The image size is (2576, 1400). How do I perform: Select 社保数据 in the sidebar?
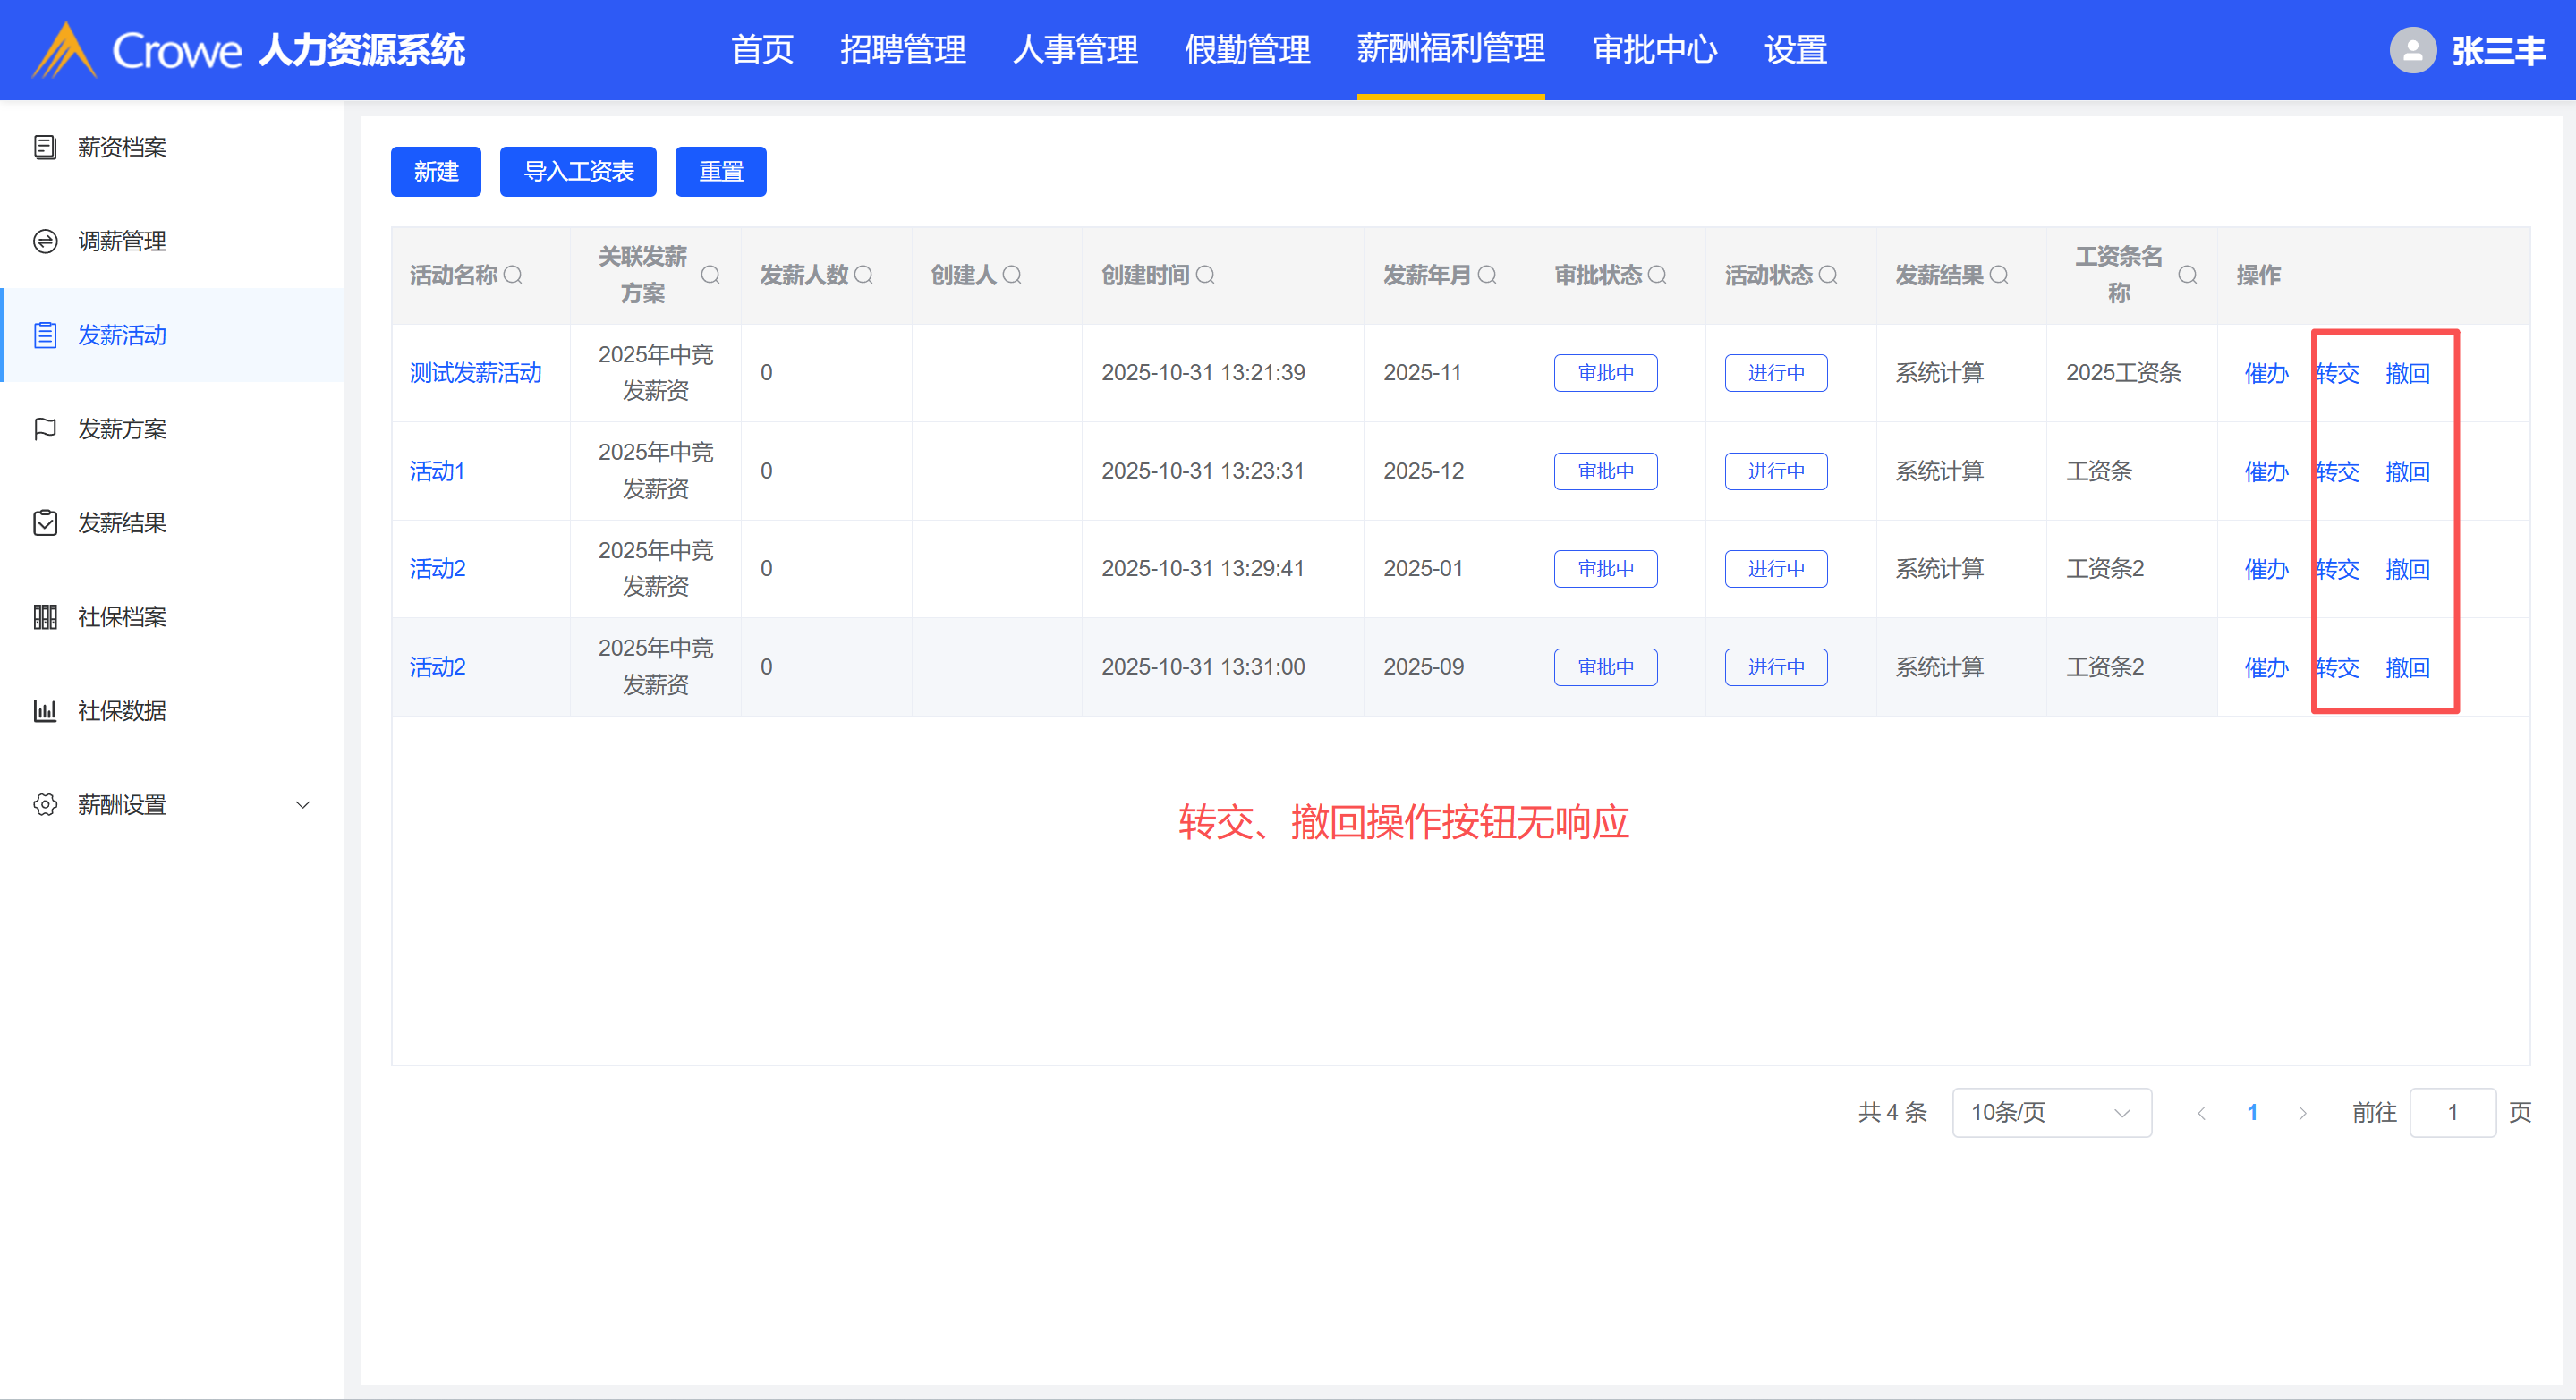pos(122,711)
